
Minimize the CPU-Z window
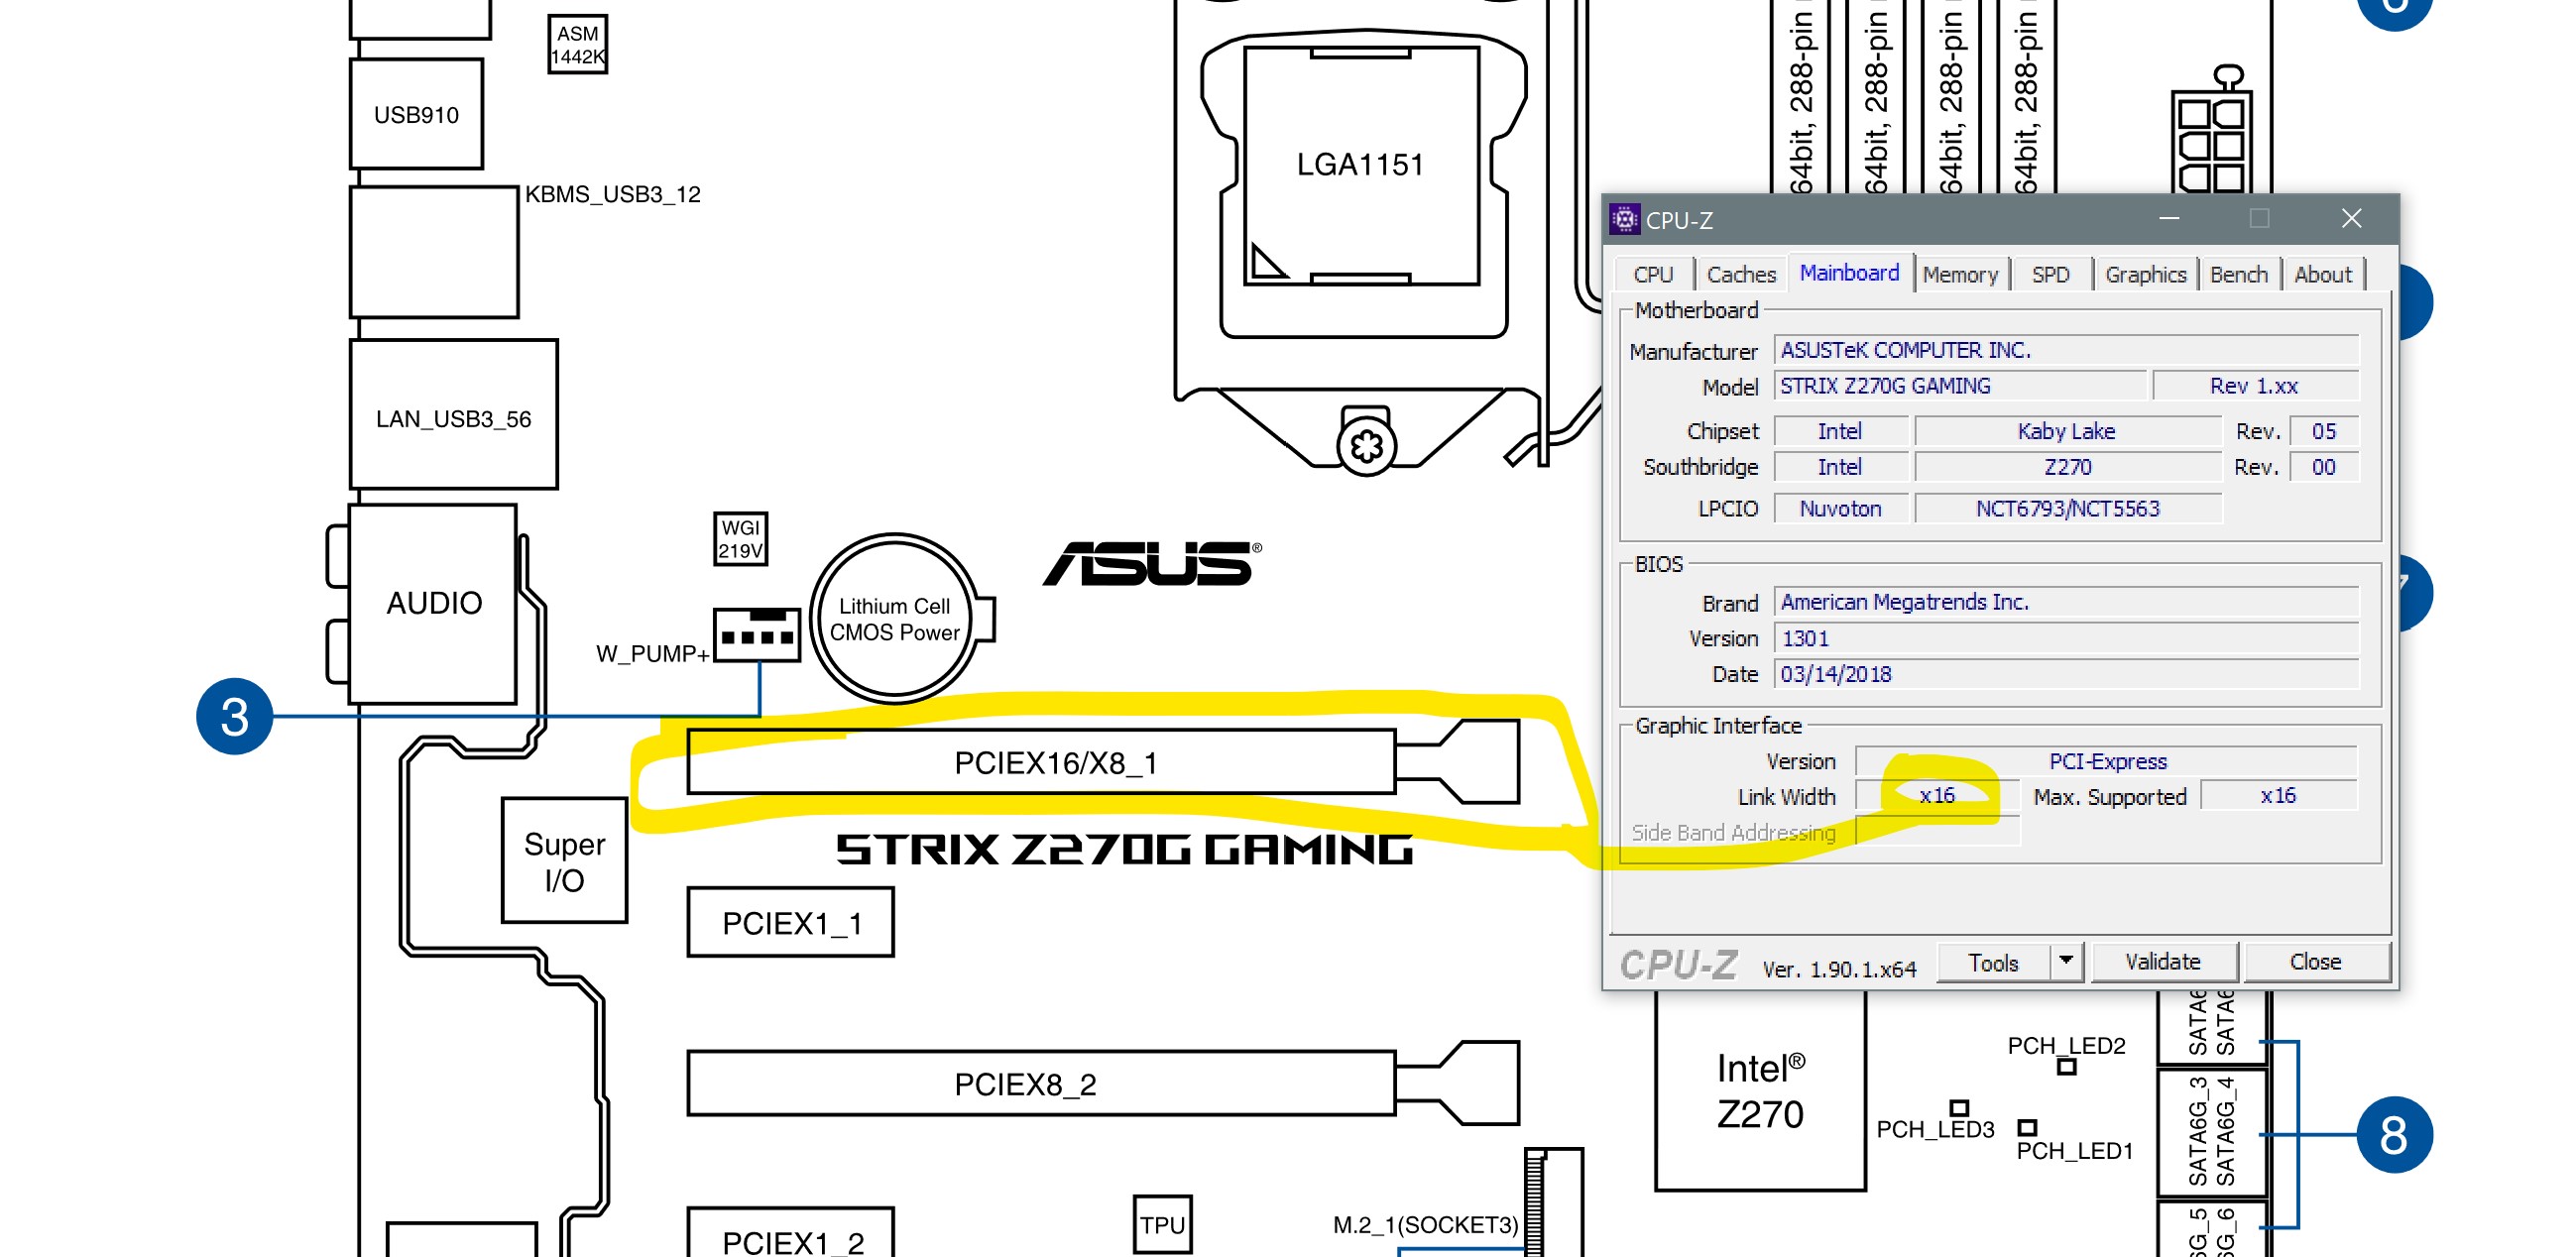pyautogui.click(x=2168, y=218)
